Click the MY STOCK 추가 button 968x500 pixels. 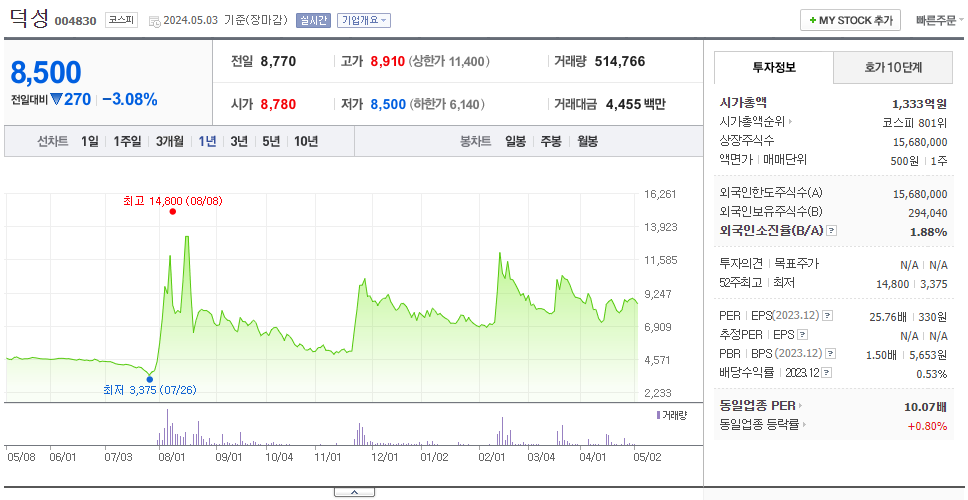(x=850, y=20)
